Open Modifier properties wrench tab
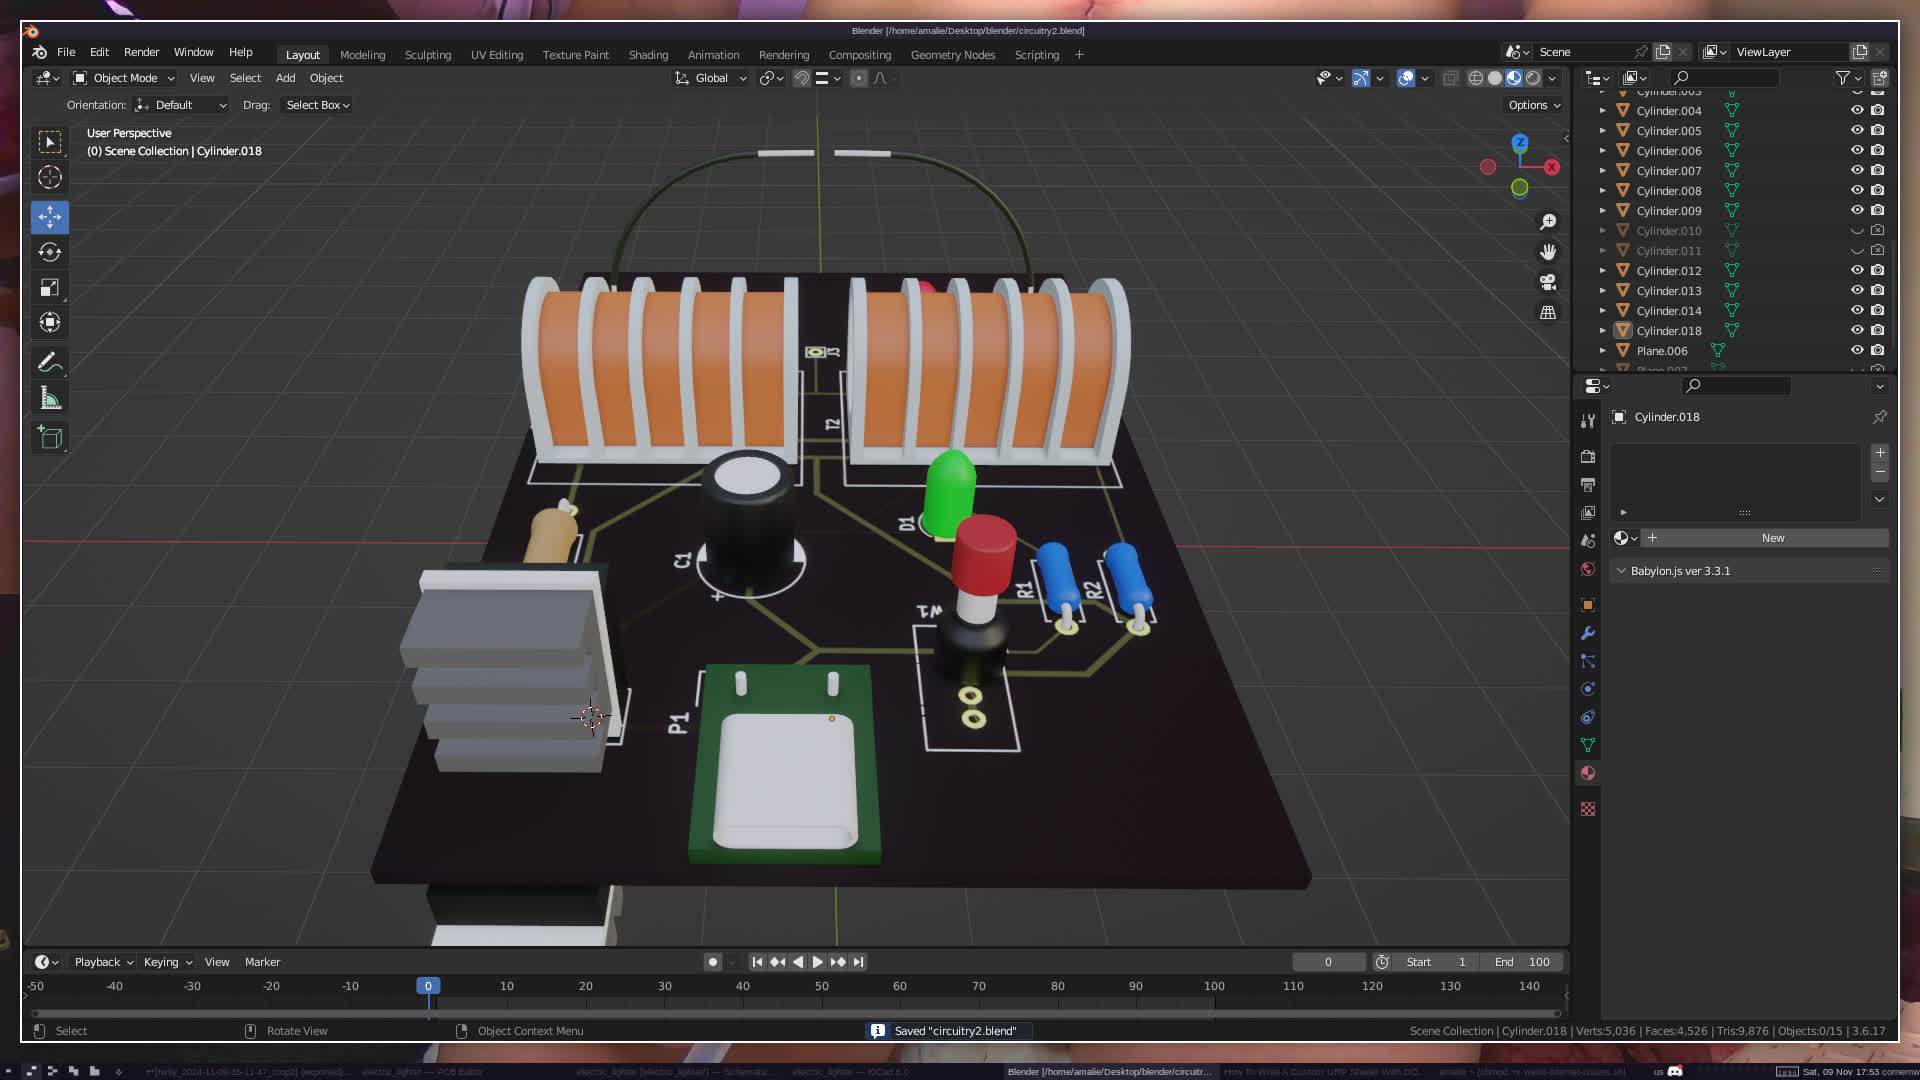The height and width of the screenshot is (1080, 1920). click(x=1587, y=633)
